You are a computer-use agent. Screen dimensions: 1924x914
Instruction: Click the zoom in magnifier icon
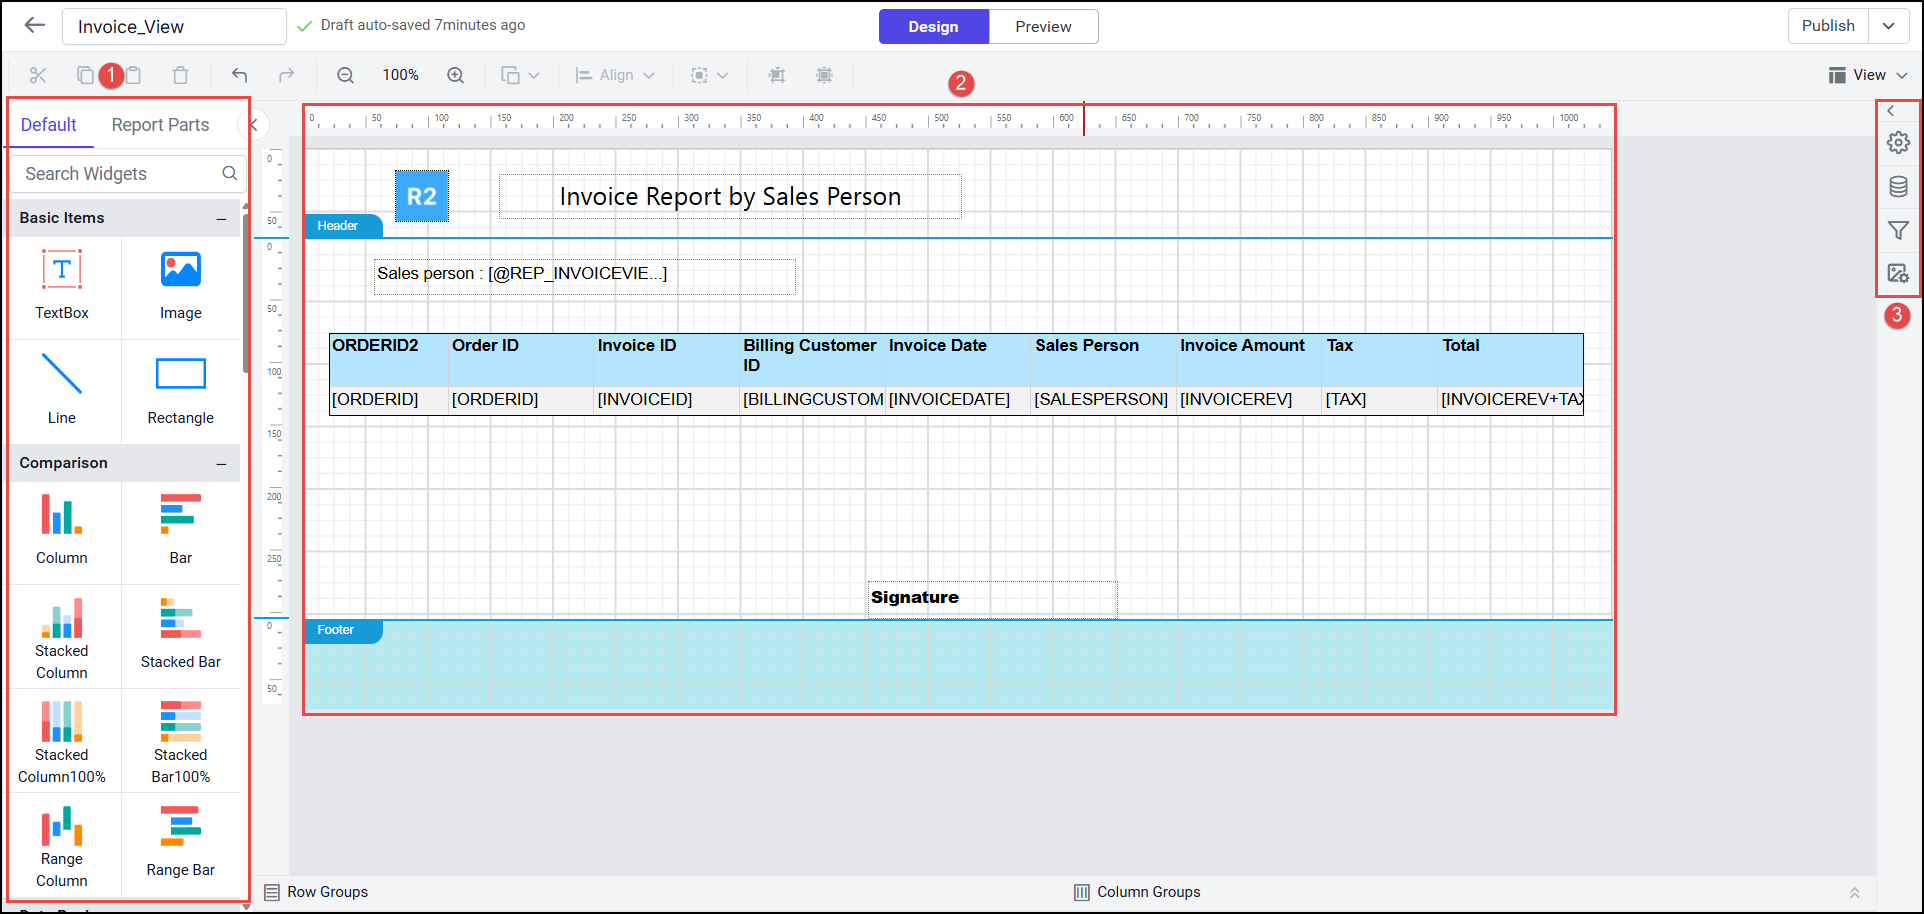tap(455, 75)
